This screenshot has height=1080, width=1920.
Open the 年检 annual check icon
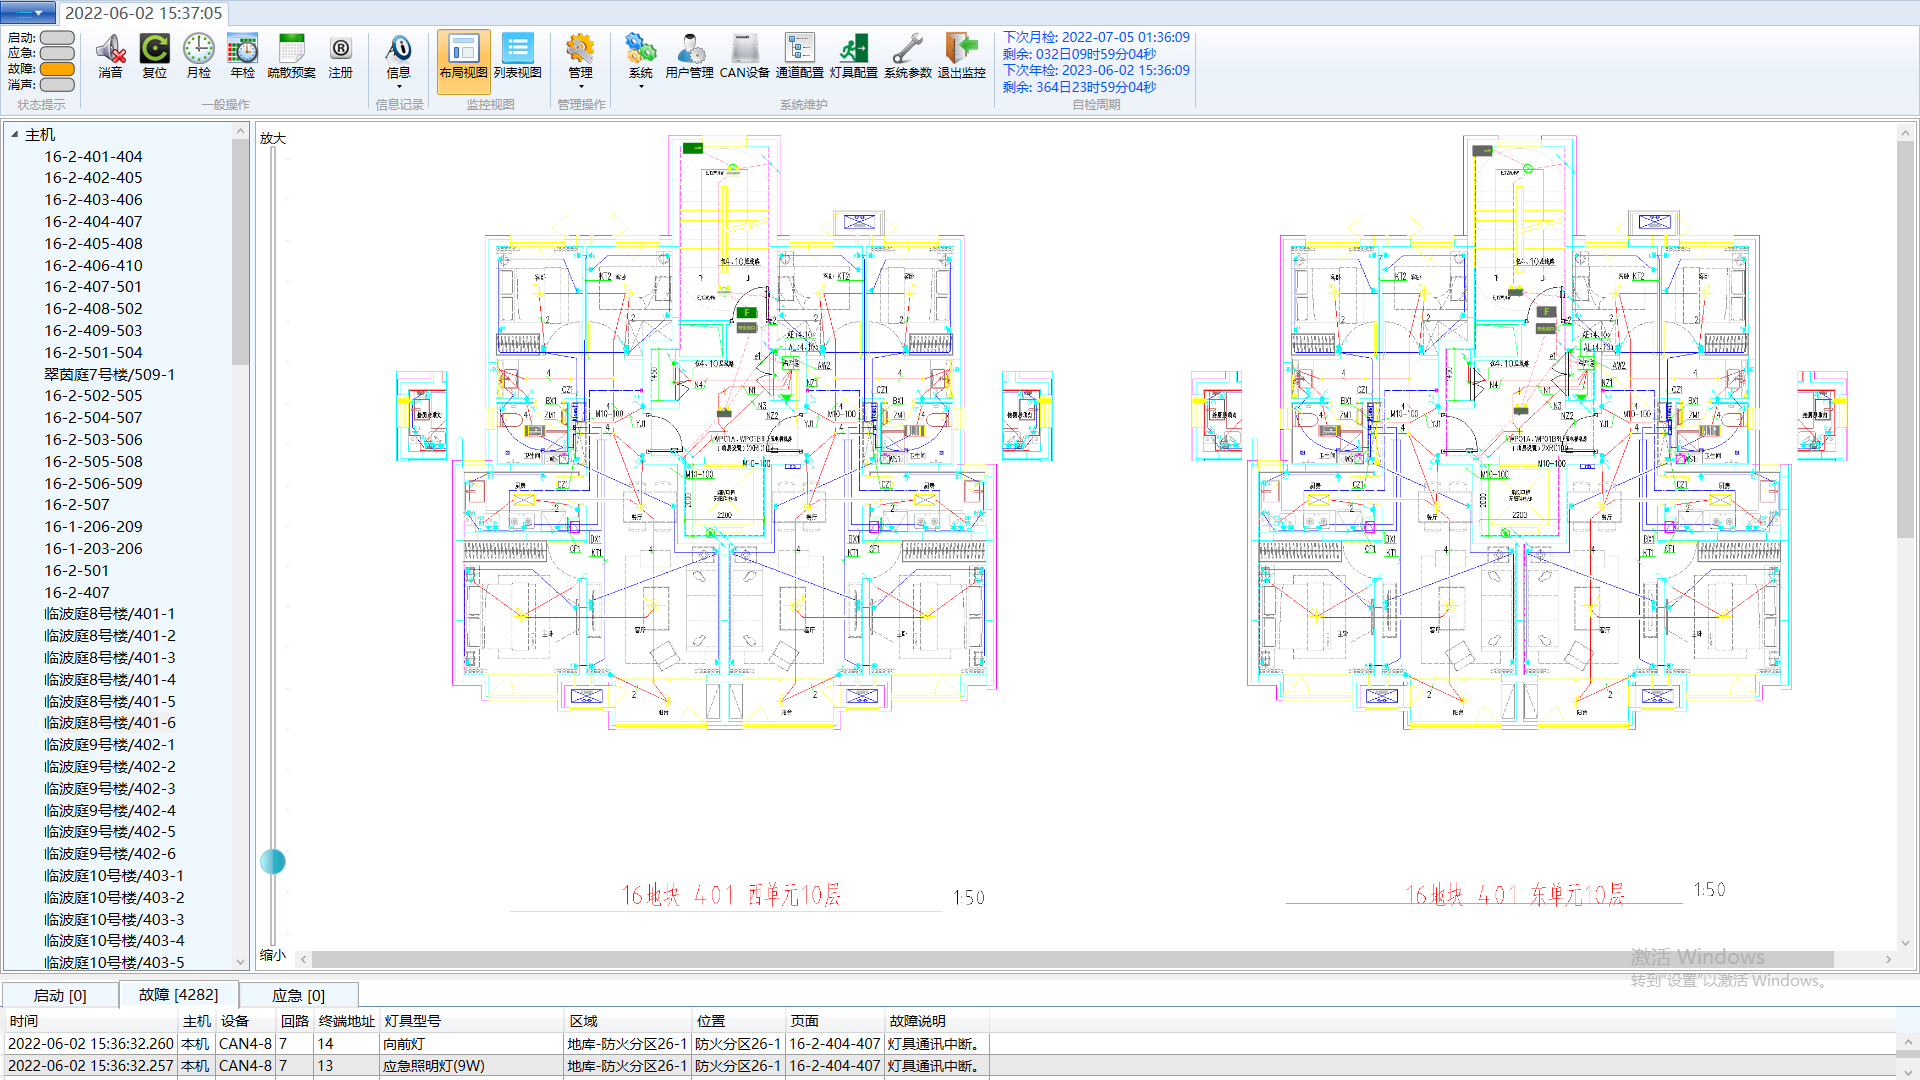tap(242, 56)
